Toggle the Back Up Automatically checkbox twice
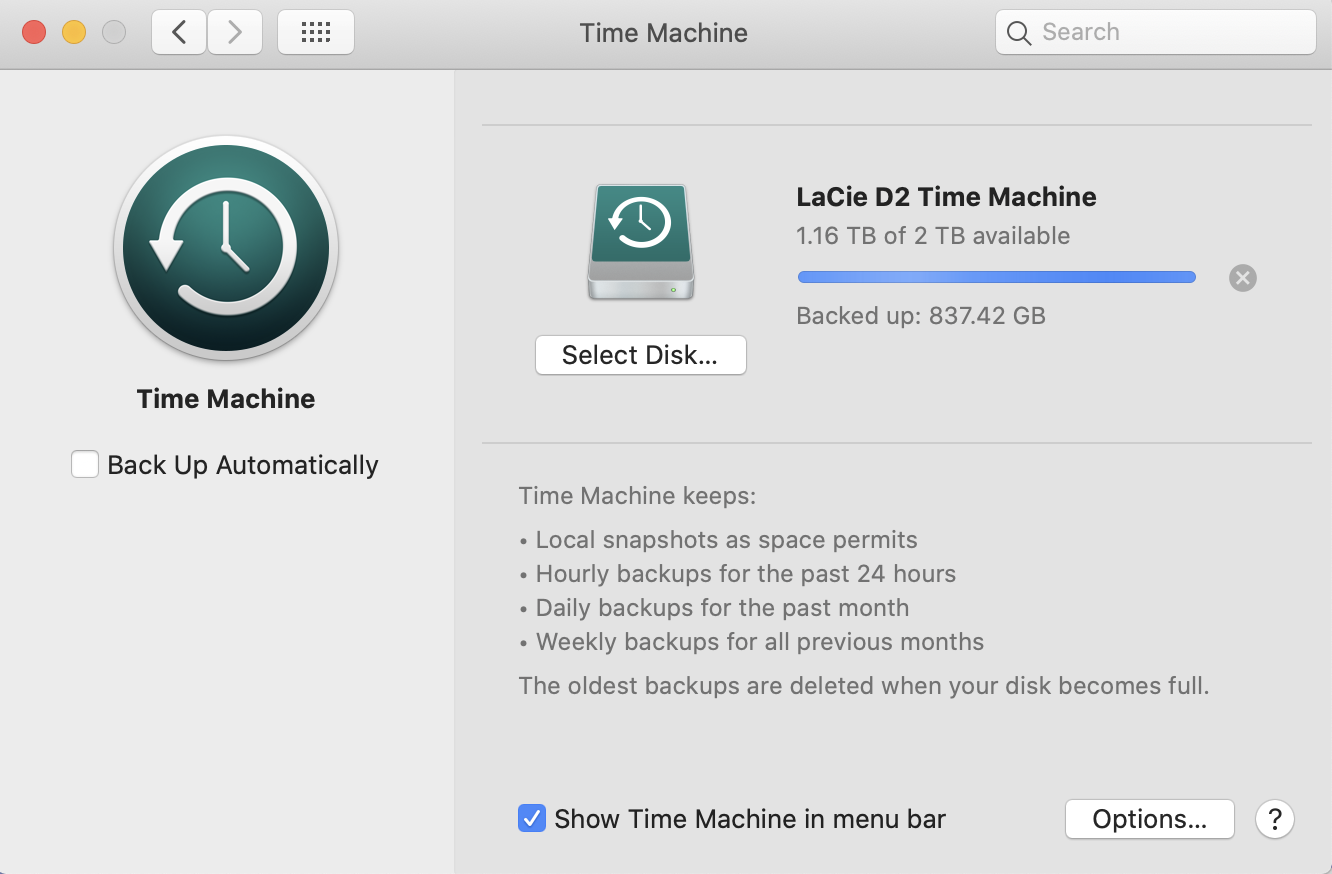This screenshot has height=874, width=1332. point(85,463)
